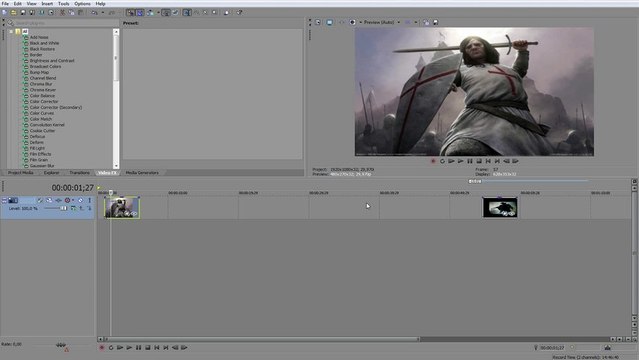
Task: Select Brightness and Contrast effect
Action: pos(52,60)
